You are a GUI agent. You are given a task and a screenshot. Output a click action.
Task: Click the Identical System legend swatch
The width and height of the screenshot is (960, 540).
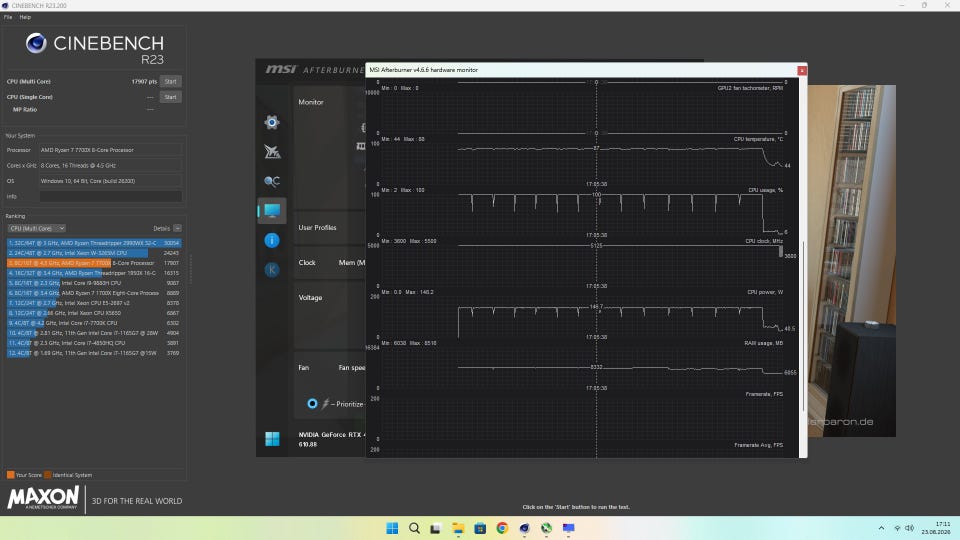[x=48, y=474]
